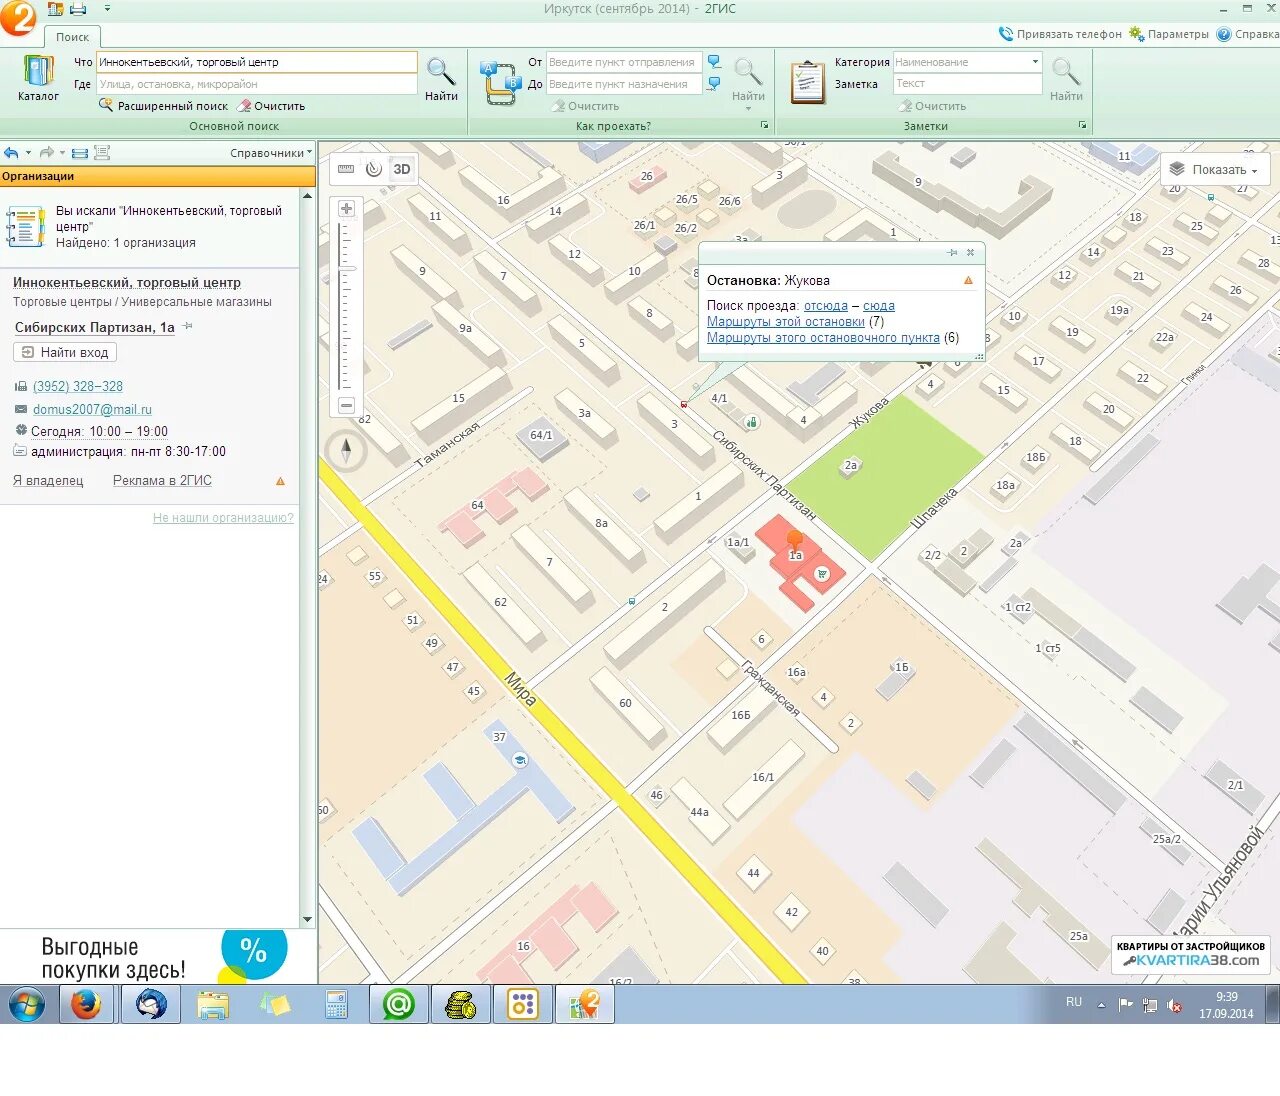This screenshot has height=1096, width=1280.
Task: Click Очистить in Основной поиск
Action: [271, 106]
